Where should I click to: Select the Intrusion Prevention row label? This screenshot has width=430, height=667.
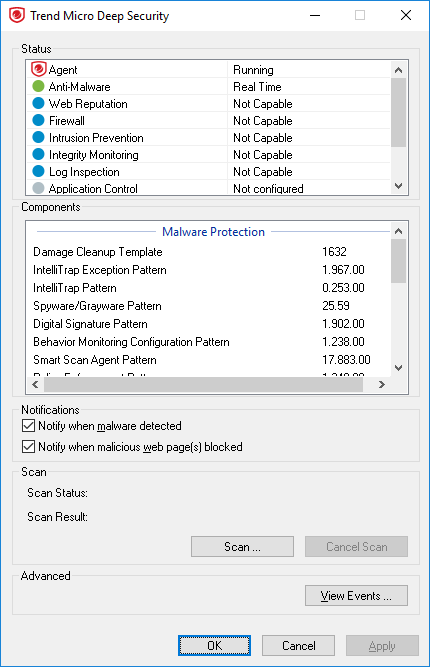point(96,138)
